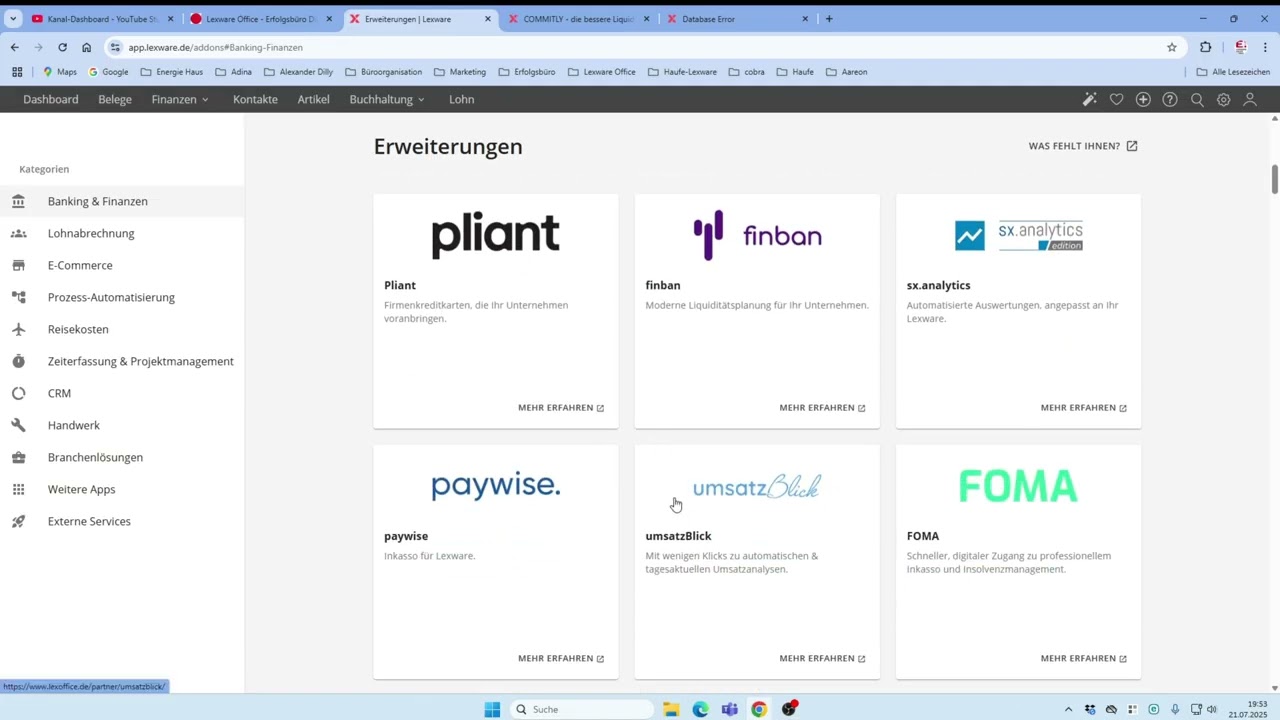Open the Marketing bookmark folder
Viewport: 1280px width, 720px height.
pyautogui.click(x=460, y=72)
